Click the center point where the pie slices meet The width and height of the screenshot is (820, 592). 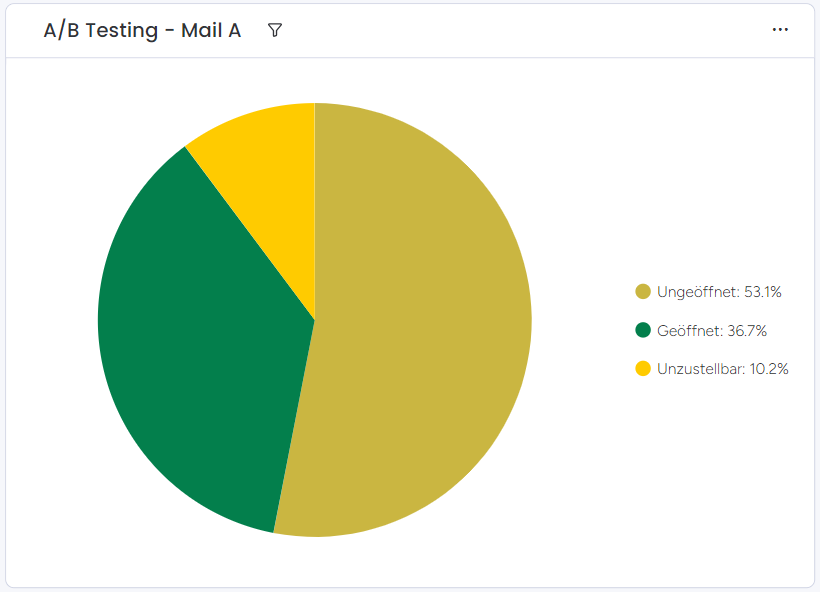315,320
